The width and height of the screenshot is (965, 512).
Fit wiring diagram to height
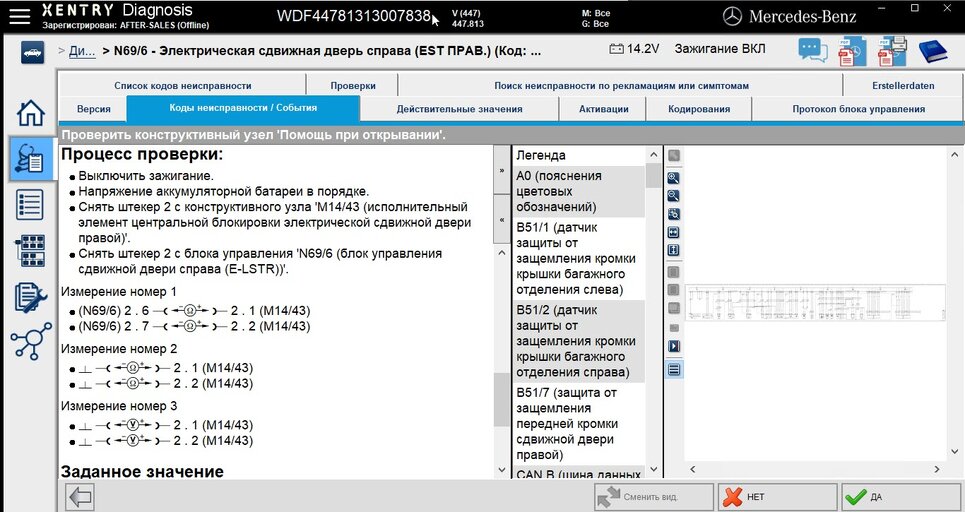674,250
